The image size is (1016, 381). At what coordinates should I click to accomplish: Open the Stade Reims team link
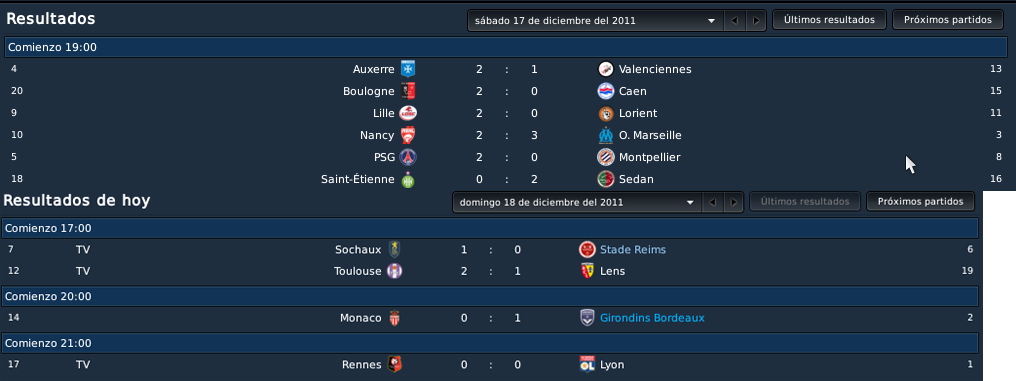[632, 249]
